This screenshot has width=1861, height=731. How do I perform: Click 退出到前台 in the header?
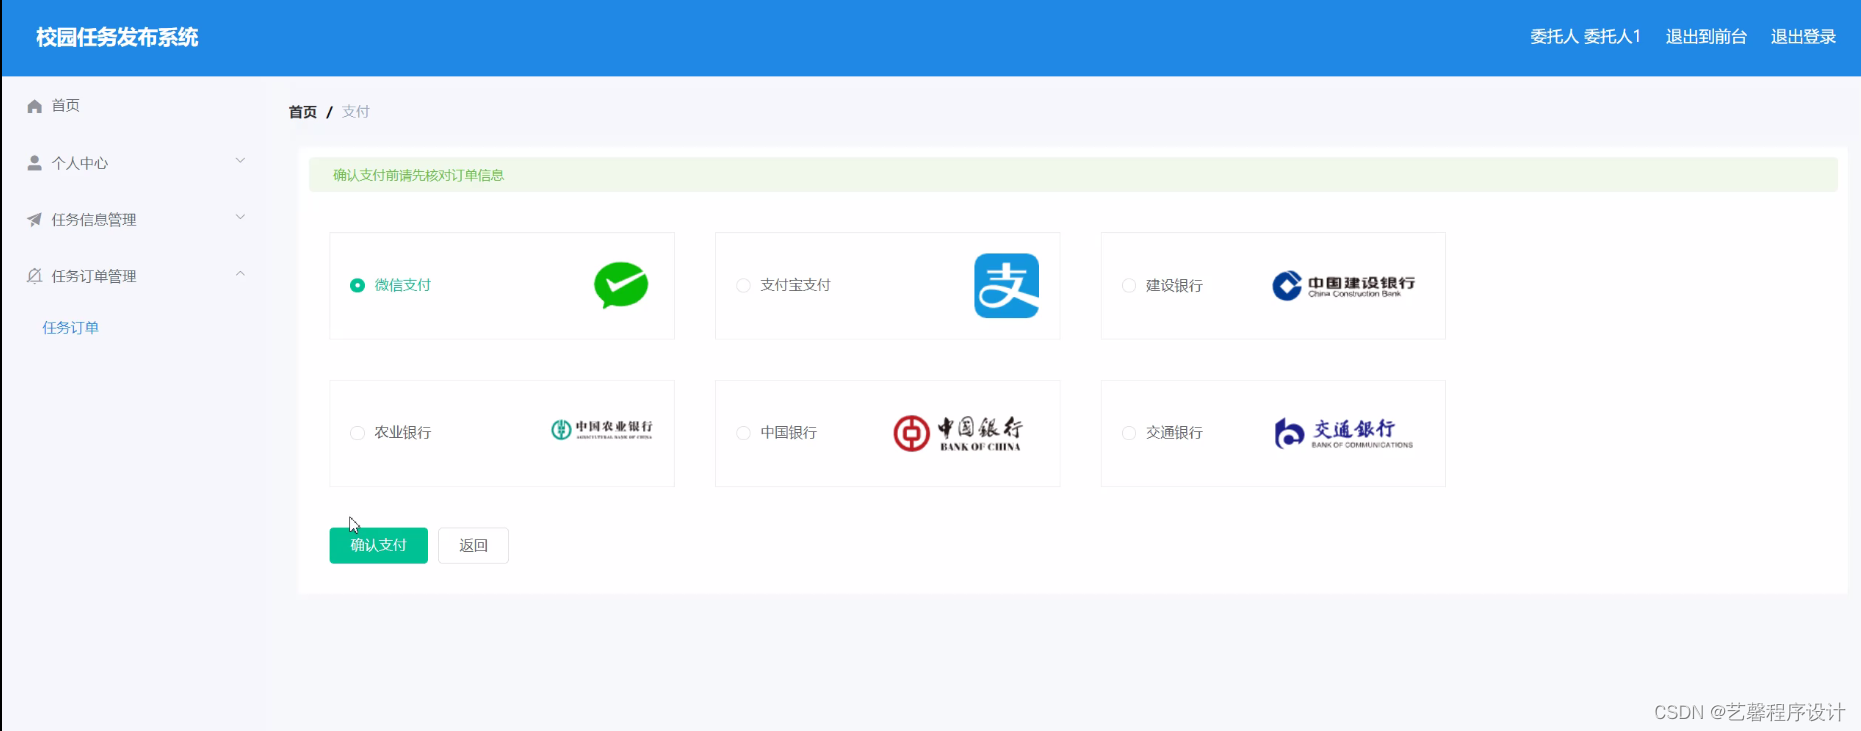[1706, 37]
